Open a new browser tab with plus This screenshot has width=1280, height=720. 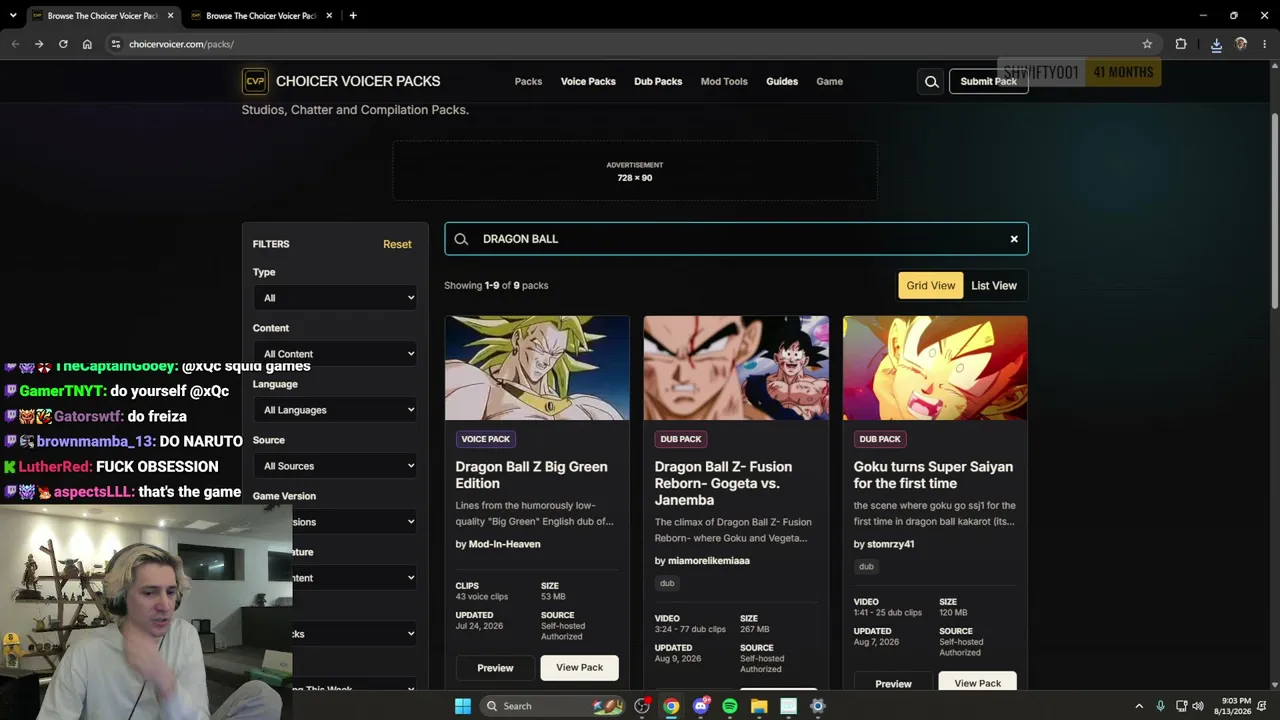click(x=353, y=16)
